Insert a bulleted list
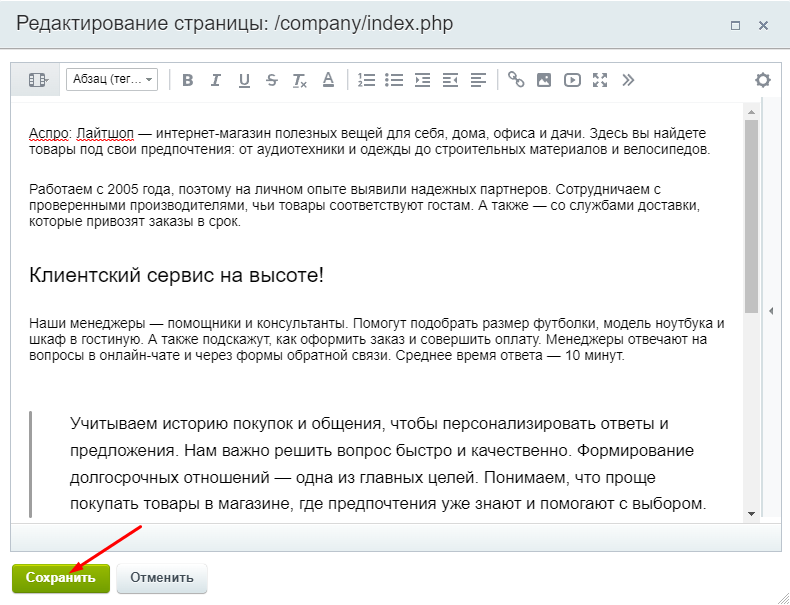 coord(394,80)
